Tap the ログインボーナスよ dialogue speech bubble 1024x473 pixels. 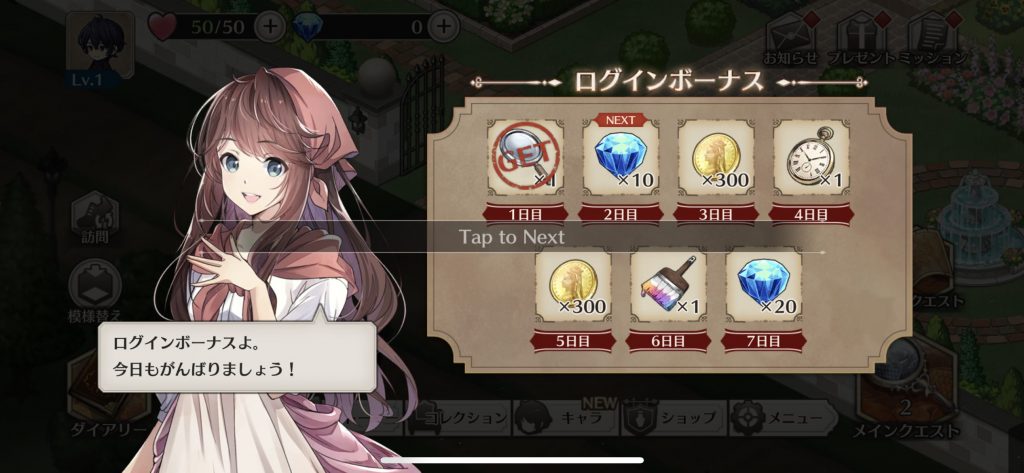tap(238, 356)
